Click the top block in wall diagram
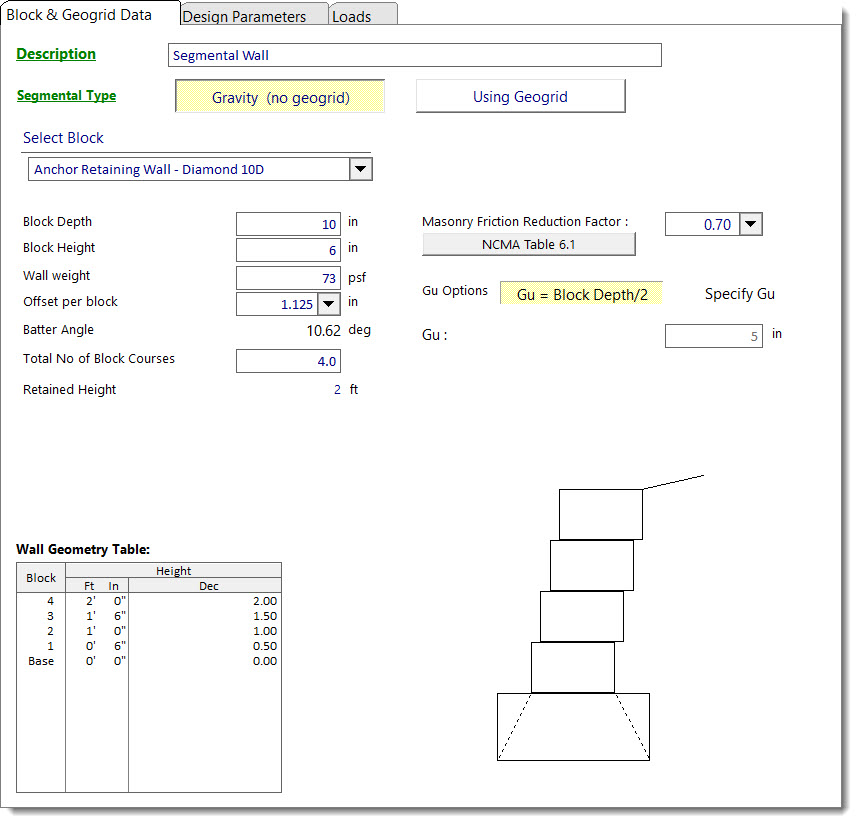Viewport: 857px width, 823px height. 600,514
